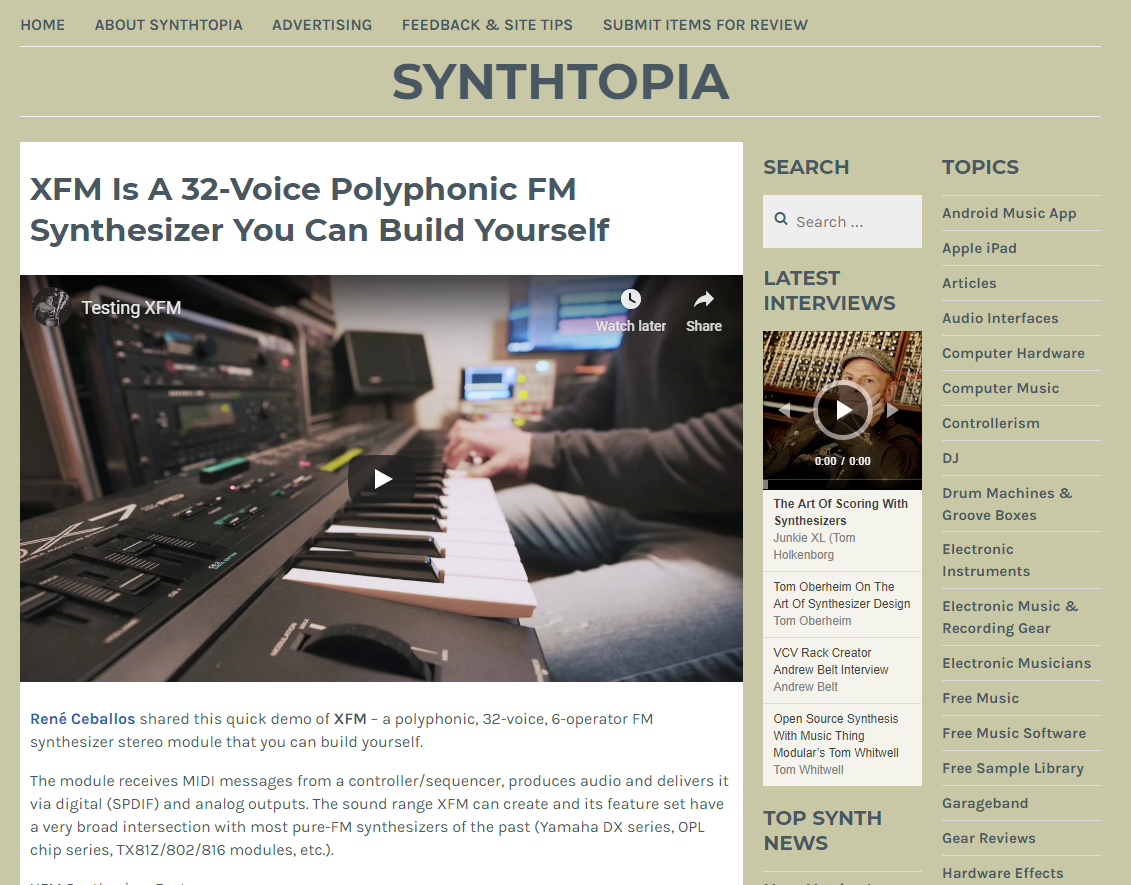Open Drum Machines & Groove Boxes topic
This screenshot has width=1131, height=885.
pyautogui.click(x=1007, y=504)
